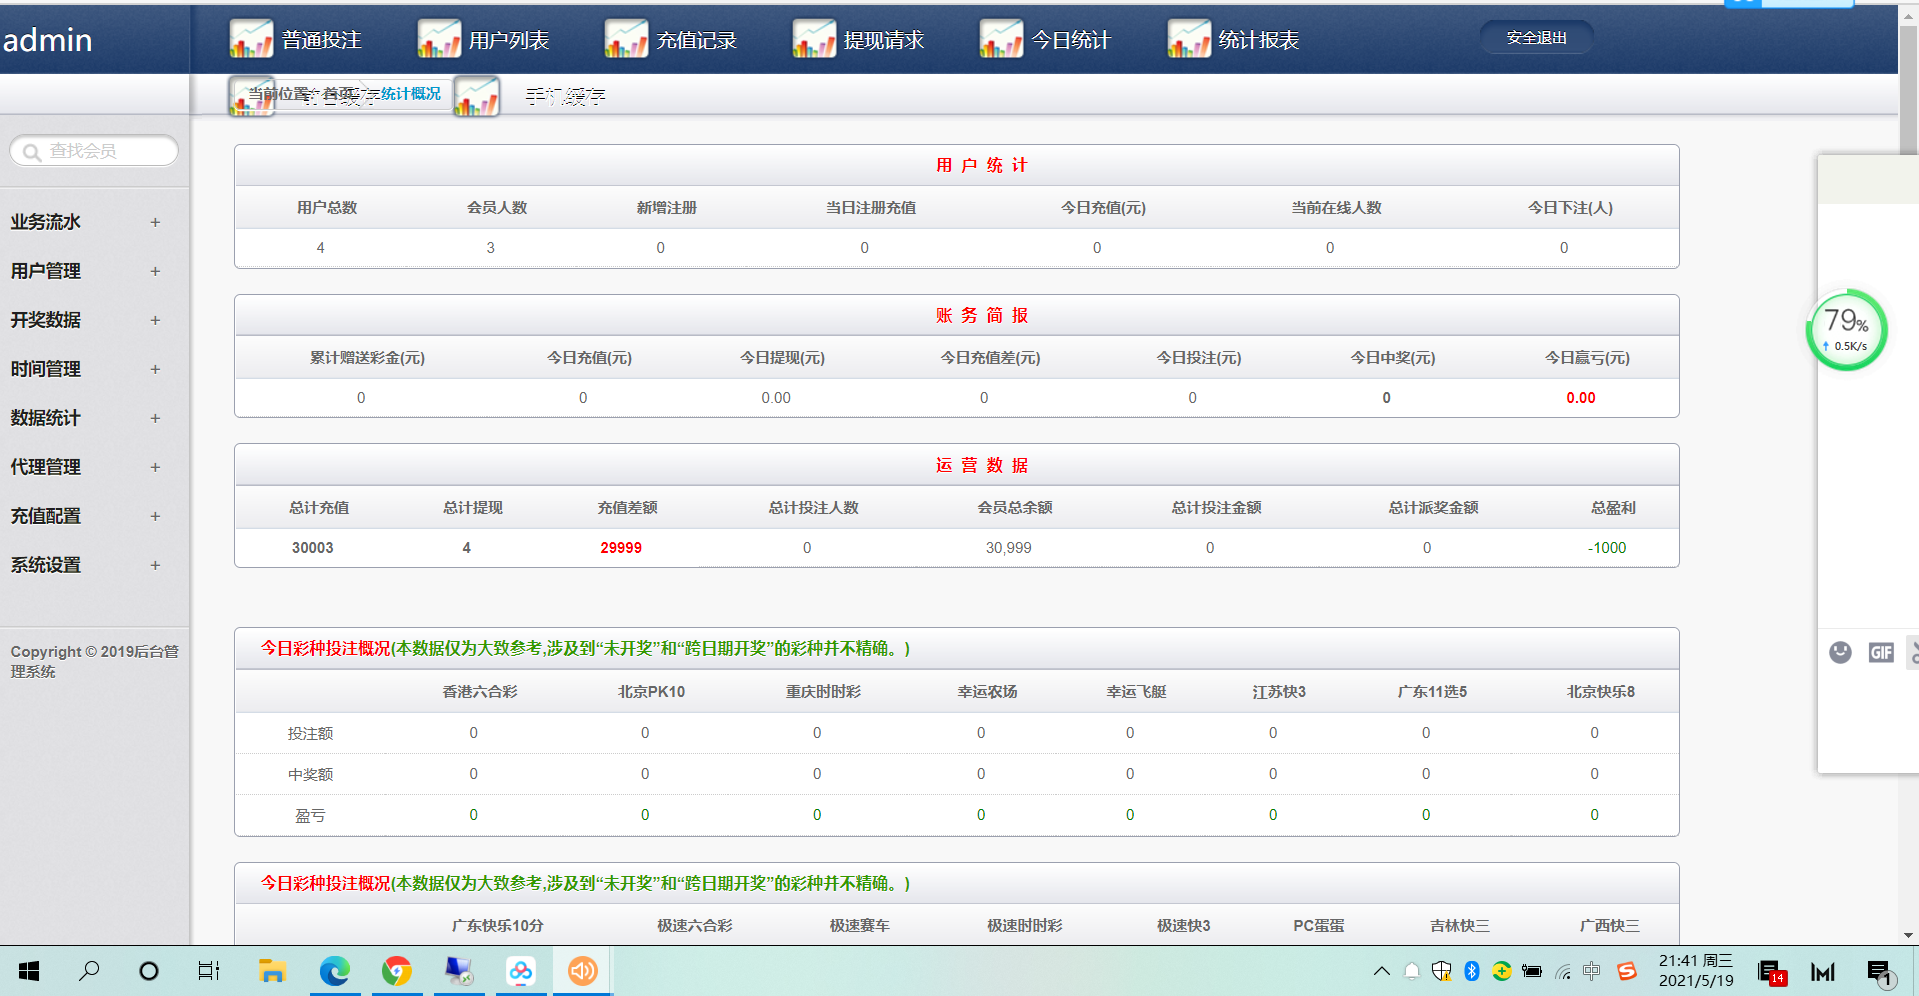Click the Bluetooth icon in system tray

[x=1471, y=971]
